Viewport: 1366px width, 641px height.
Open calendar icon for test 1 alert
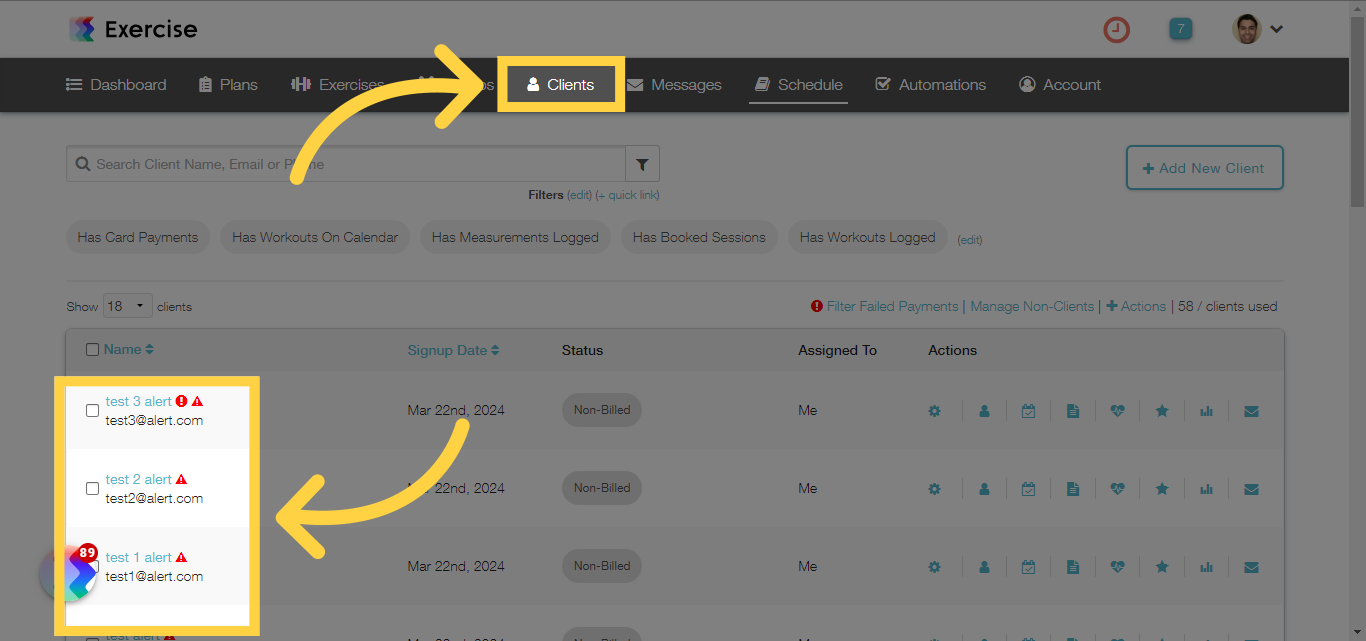point(1028,566)
